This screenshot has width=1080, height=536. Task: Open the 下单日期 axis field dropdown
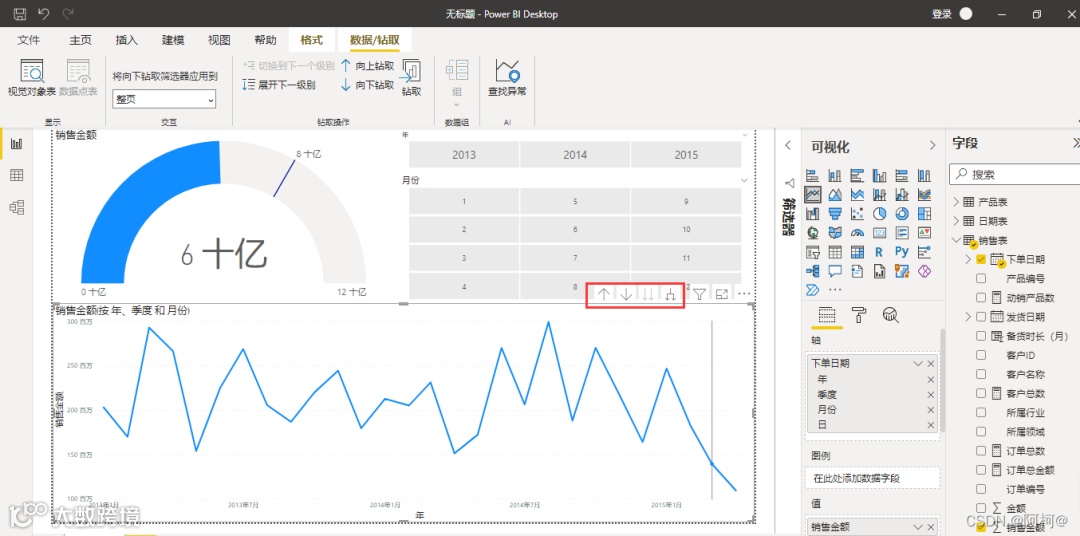click(917, 363)
